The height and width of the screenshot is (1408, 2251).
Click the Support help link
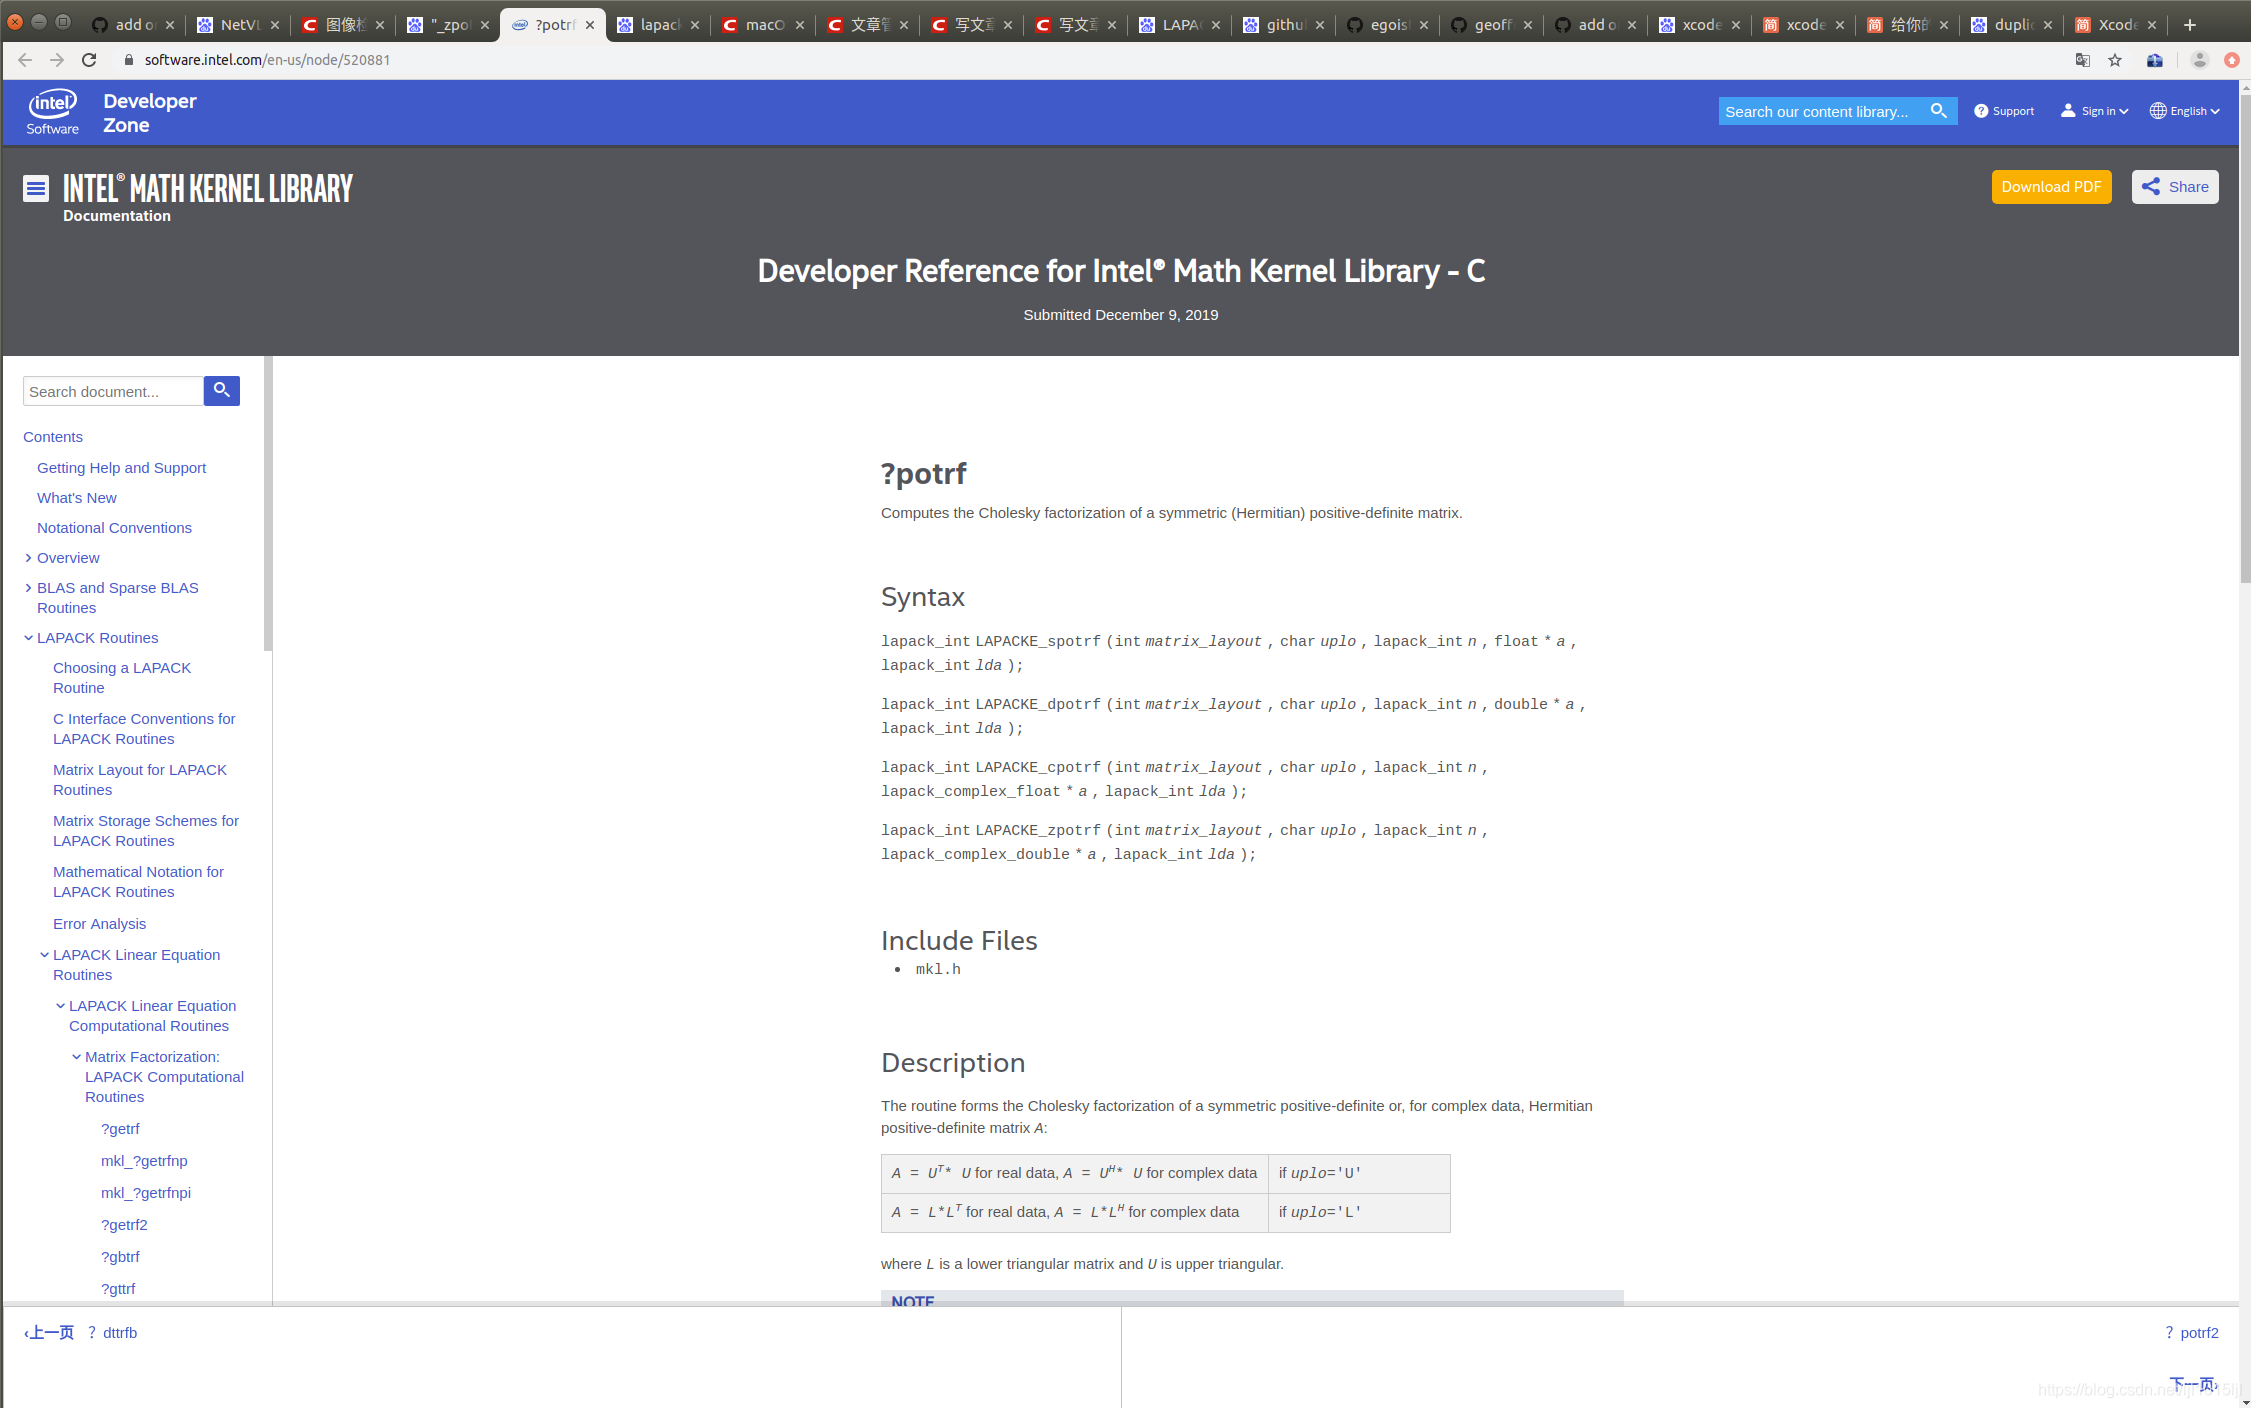(x=2004, y=111)
